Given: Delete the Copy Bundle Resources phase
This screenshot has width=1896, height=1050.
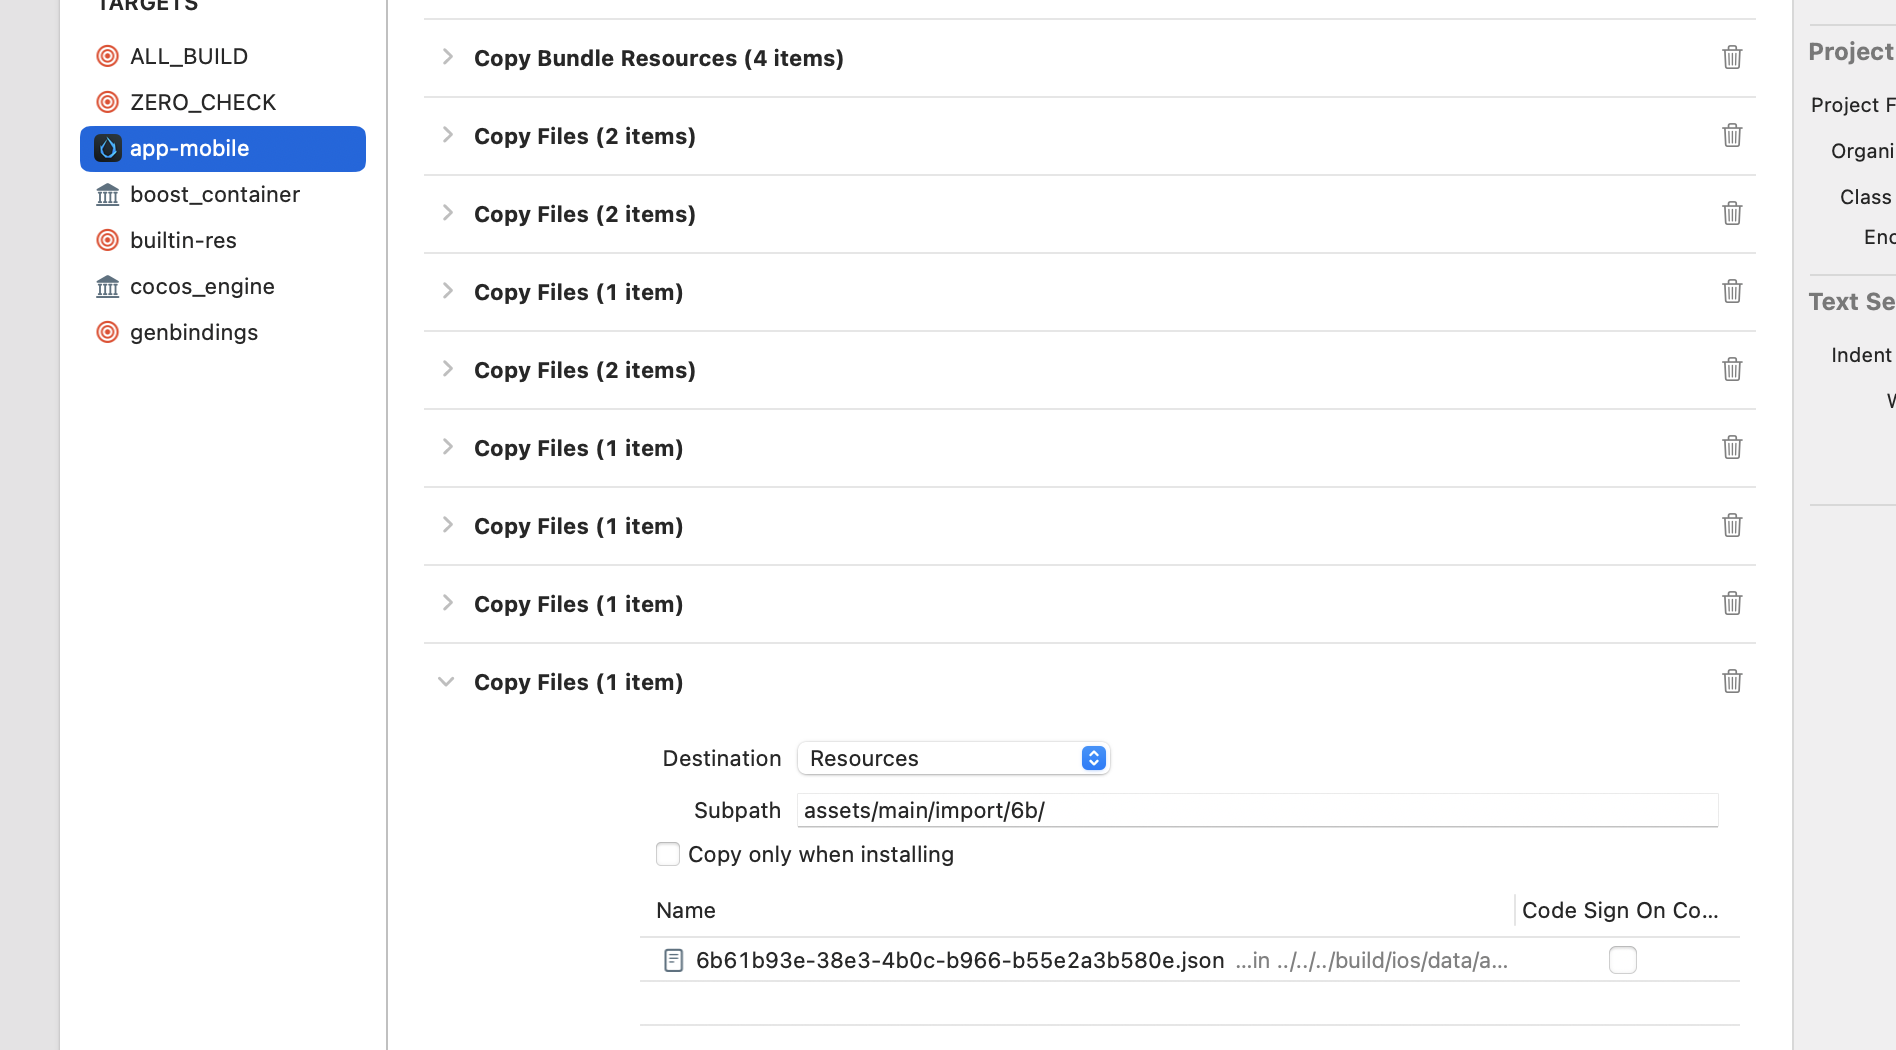Looking at the screenshot, I should [x=1732, y=57].
